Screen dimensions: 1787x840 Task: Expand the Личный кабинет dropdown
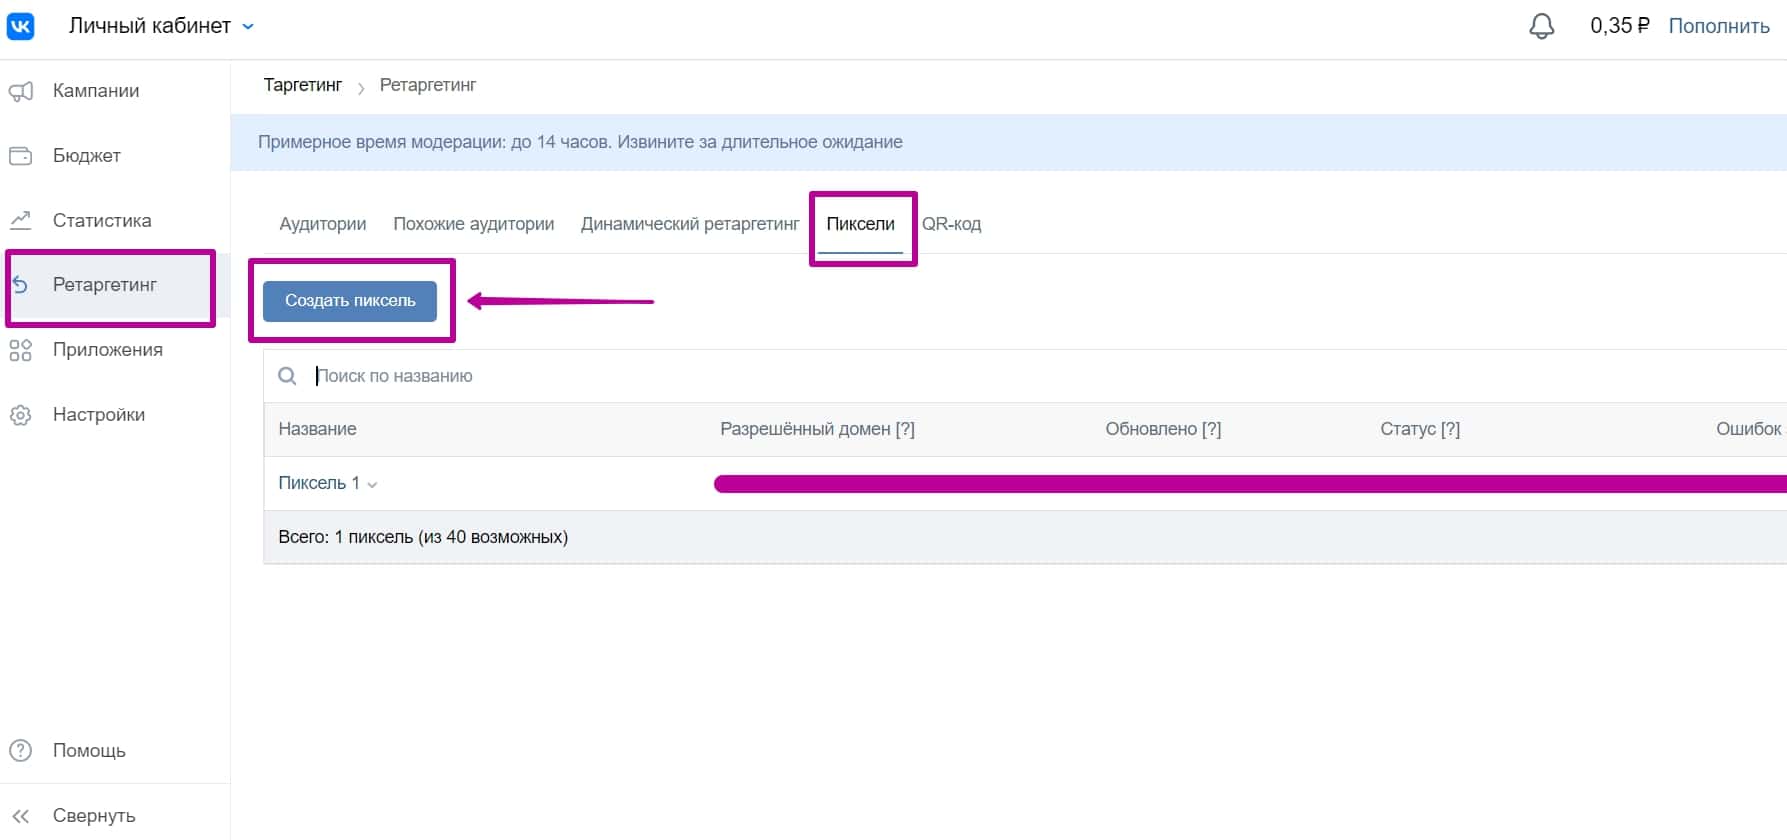pyautogui.click(x=248, y=27)
